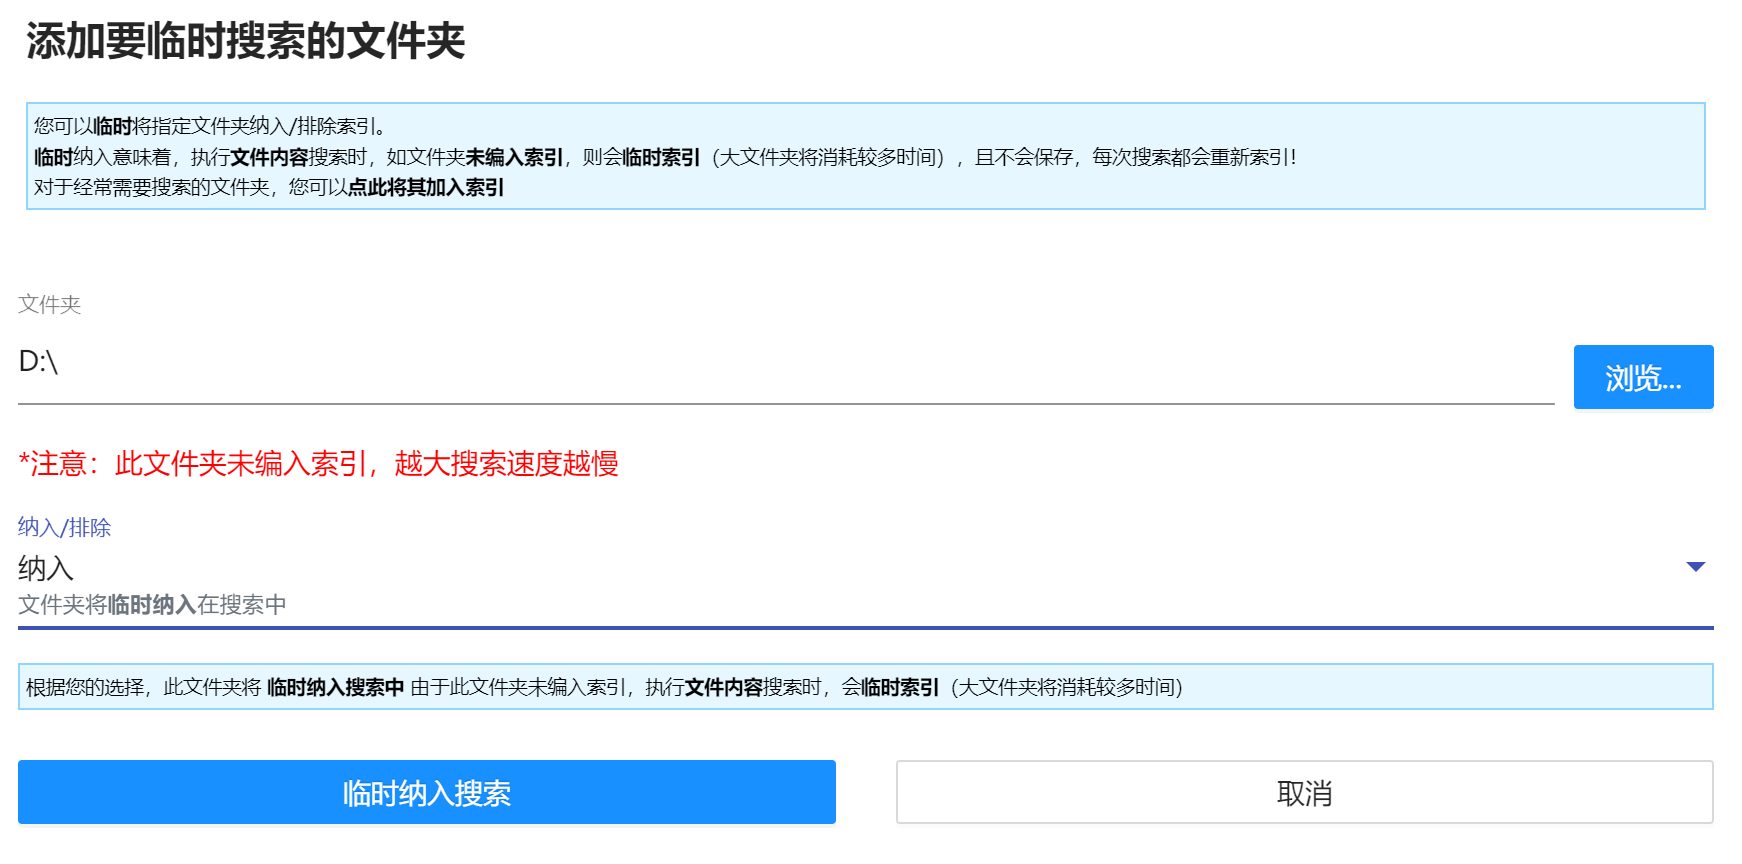Click the bold 临时纳入搜索中 text in bottom notice
This screenshot has width=1742, height=864.
[x=335, y=687]
